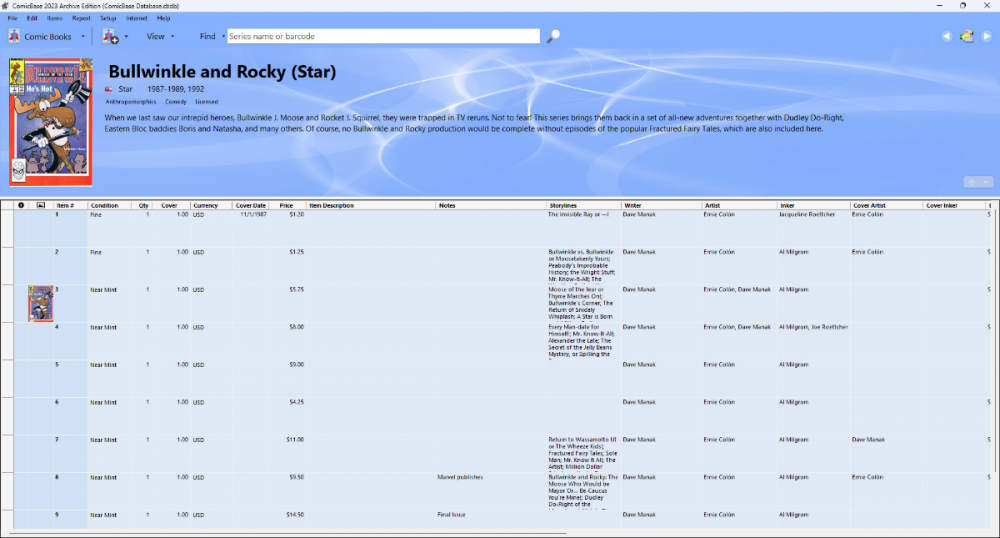The image size is (1000, 538).
Task: Click the minus zoom button
Action: [x=987, y=182]
